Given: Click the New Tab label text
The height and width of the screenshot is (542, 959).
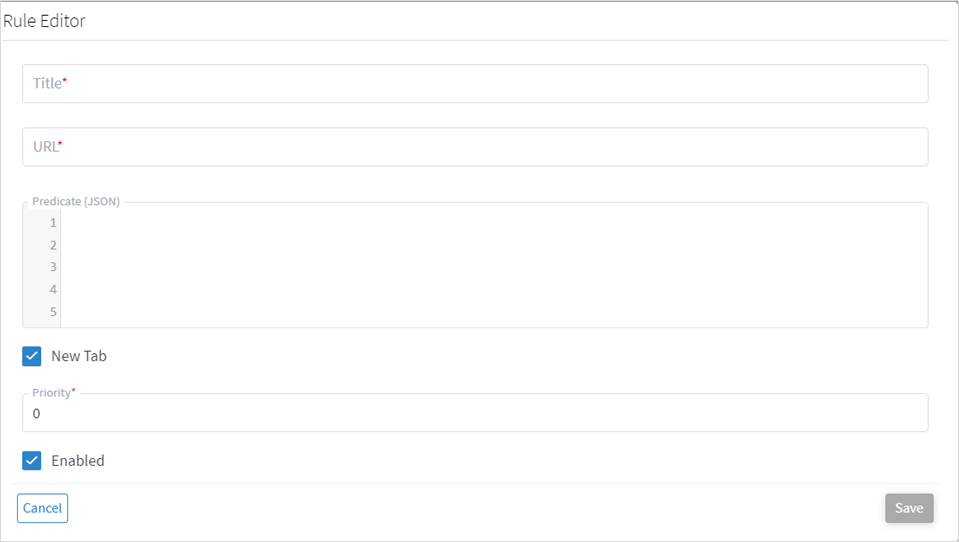Looking at the screenshot, I should click(x=79, y=356).
